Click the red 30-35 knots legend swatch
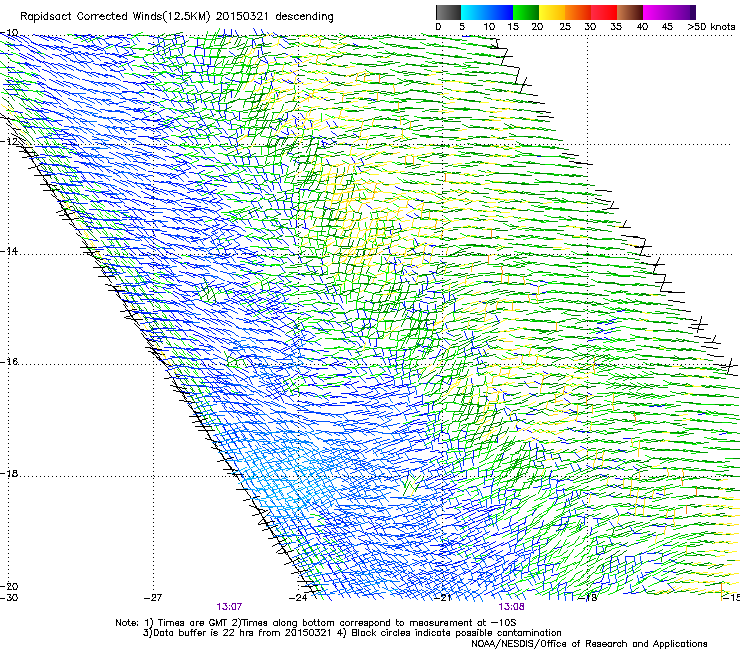Viewport: 740px width, 650px height. (604, 12)
